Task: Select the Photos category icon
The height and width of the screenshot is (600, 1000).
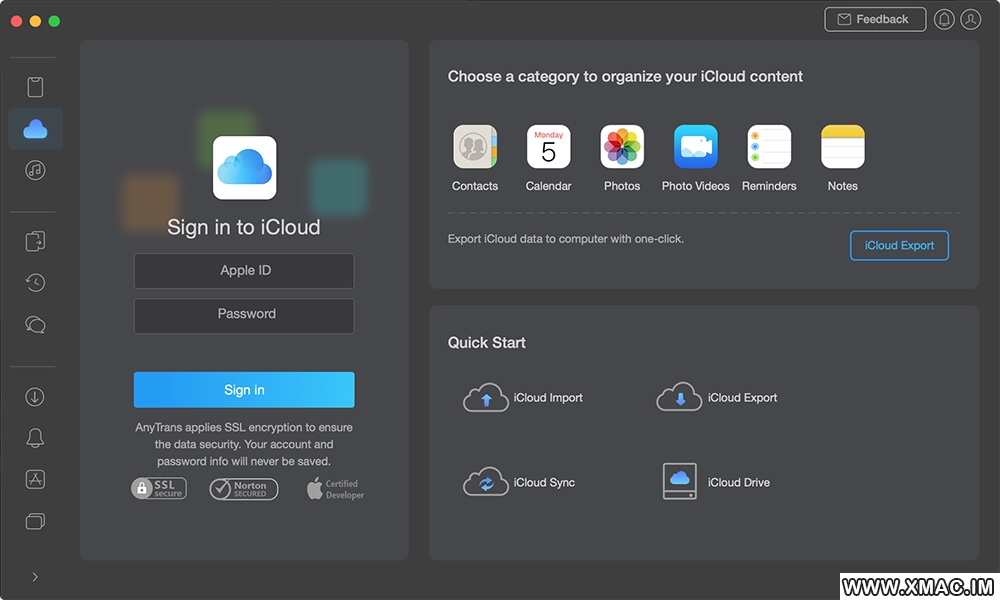Action: [x=622, y=147]
